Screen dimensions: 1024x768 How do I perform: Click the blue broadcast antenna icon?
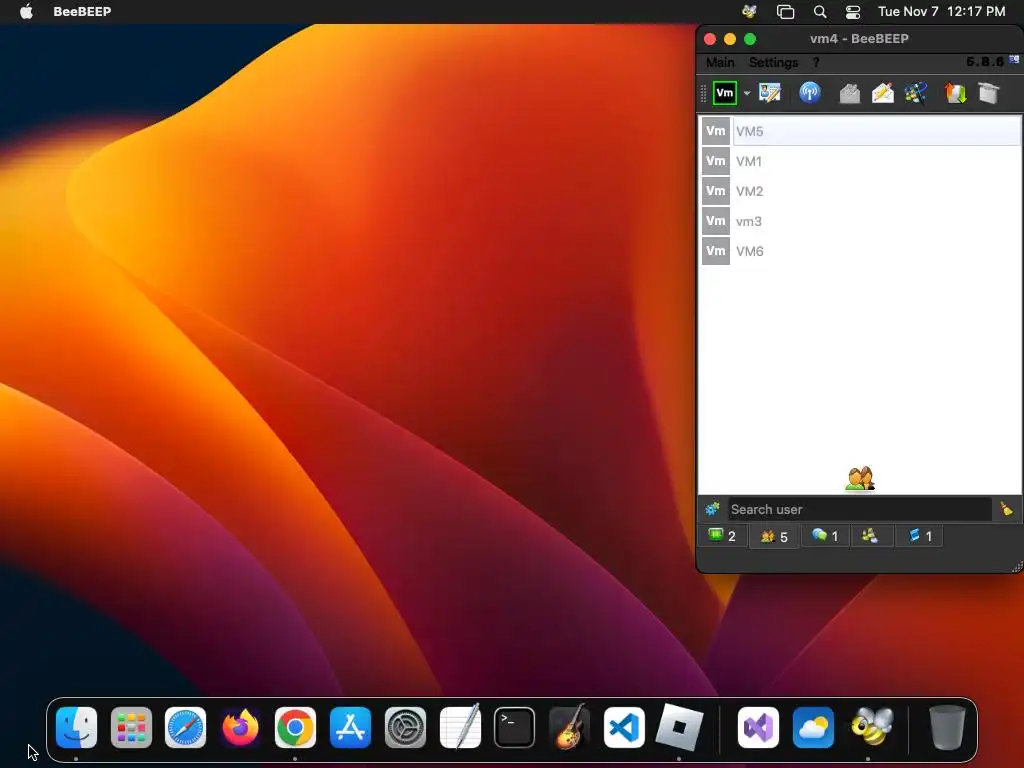point(810,93)
